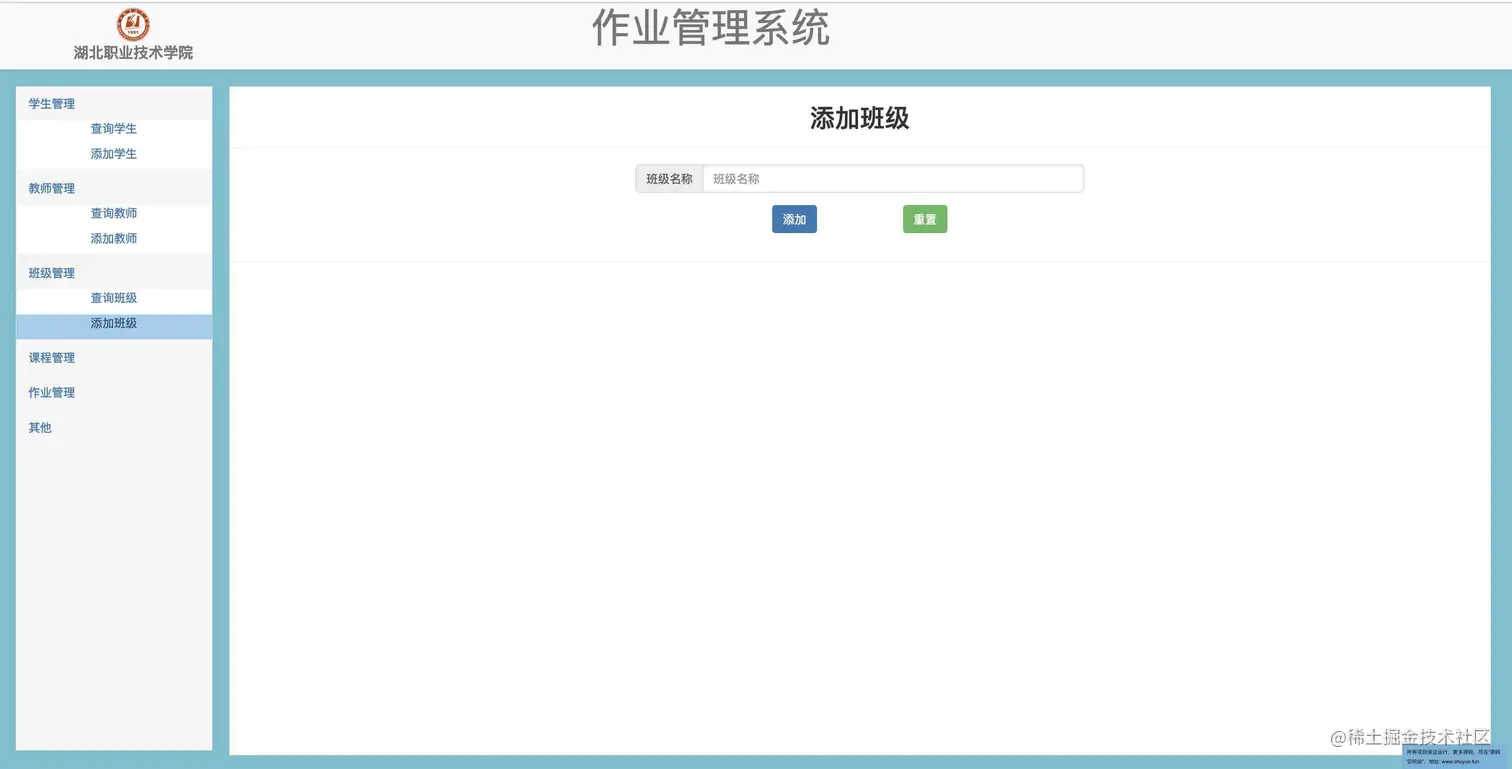Click the blue 添加 submit button
Screen dimensions: 1512x769
(794, 219)
